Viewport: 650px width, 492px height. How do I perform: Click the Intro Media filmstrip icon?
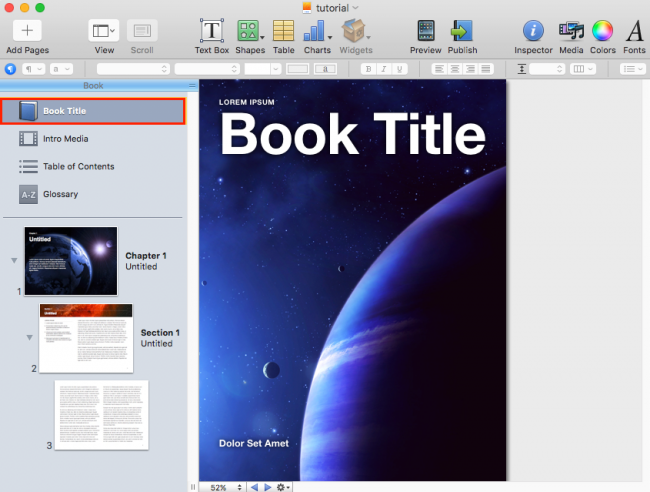click(28, 139)
